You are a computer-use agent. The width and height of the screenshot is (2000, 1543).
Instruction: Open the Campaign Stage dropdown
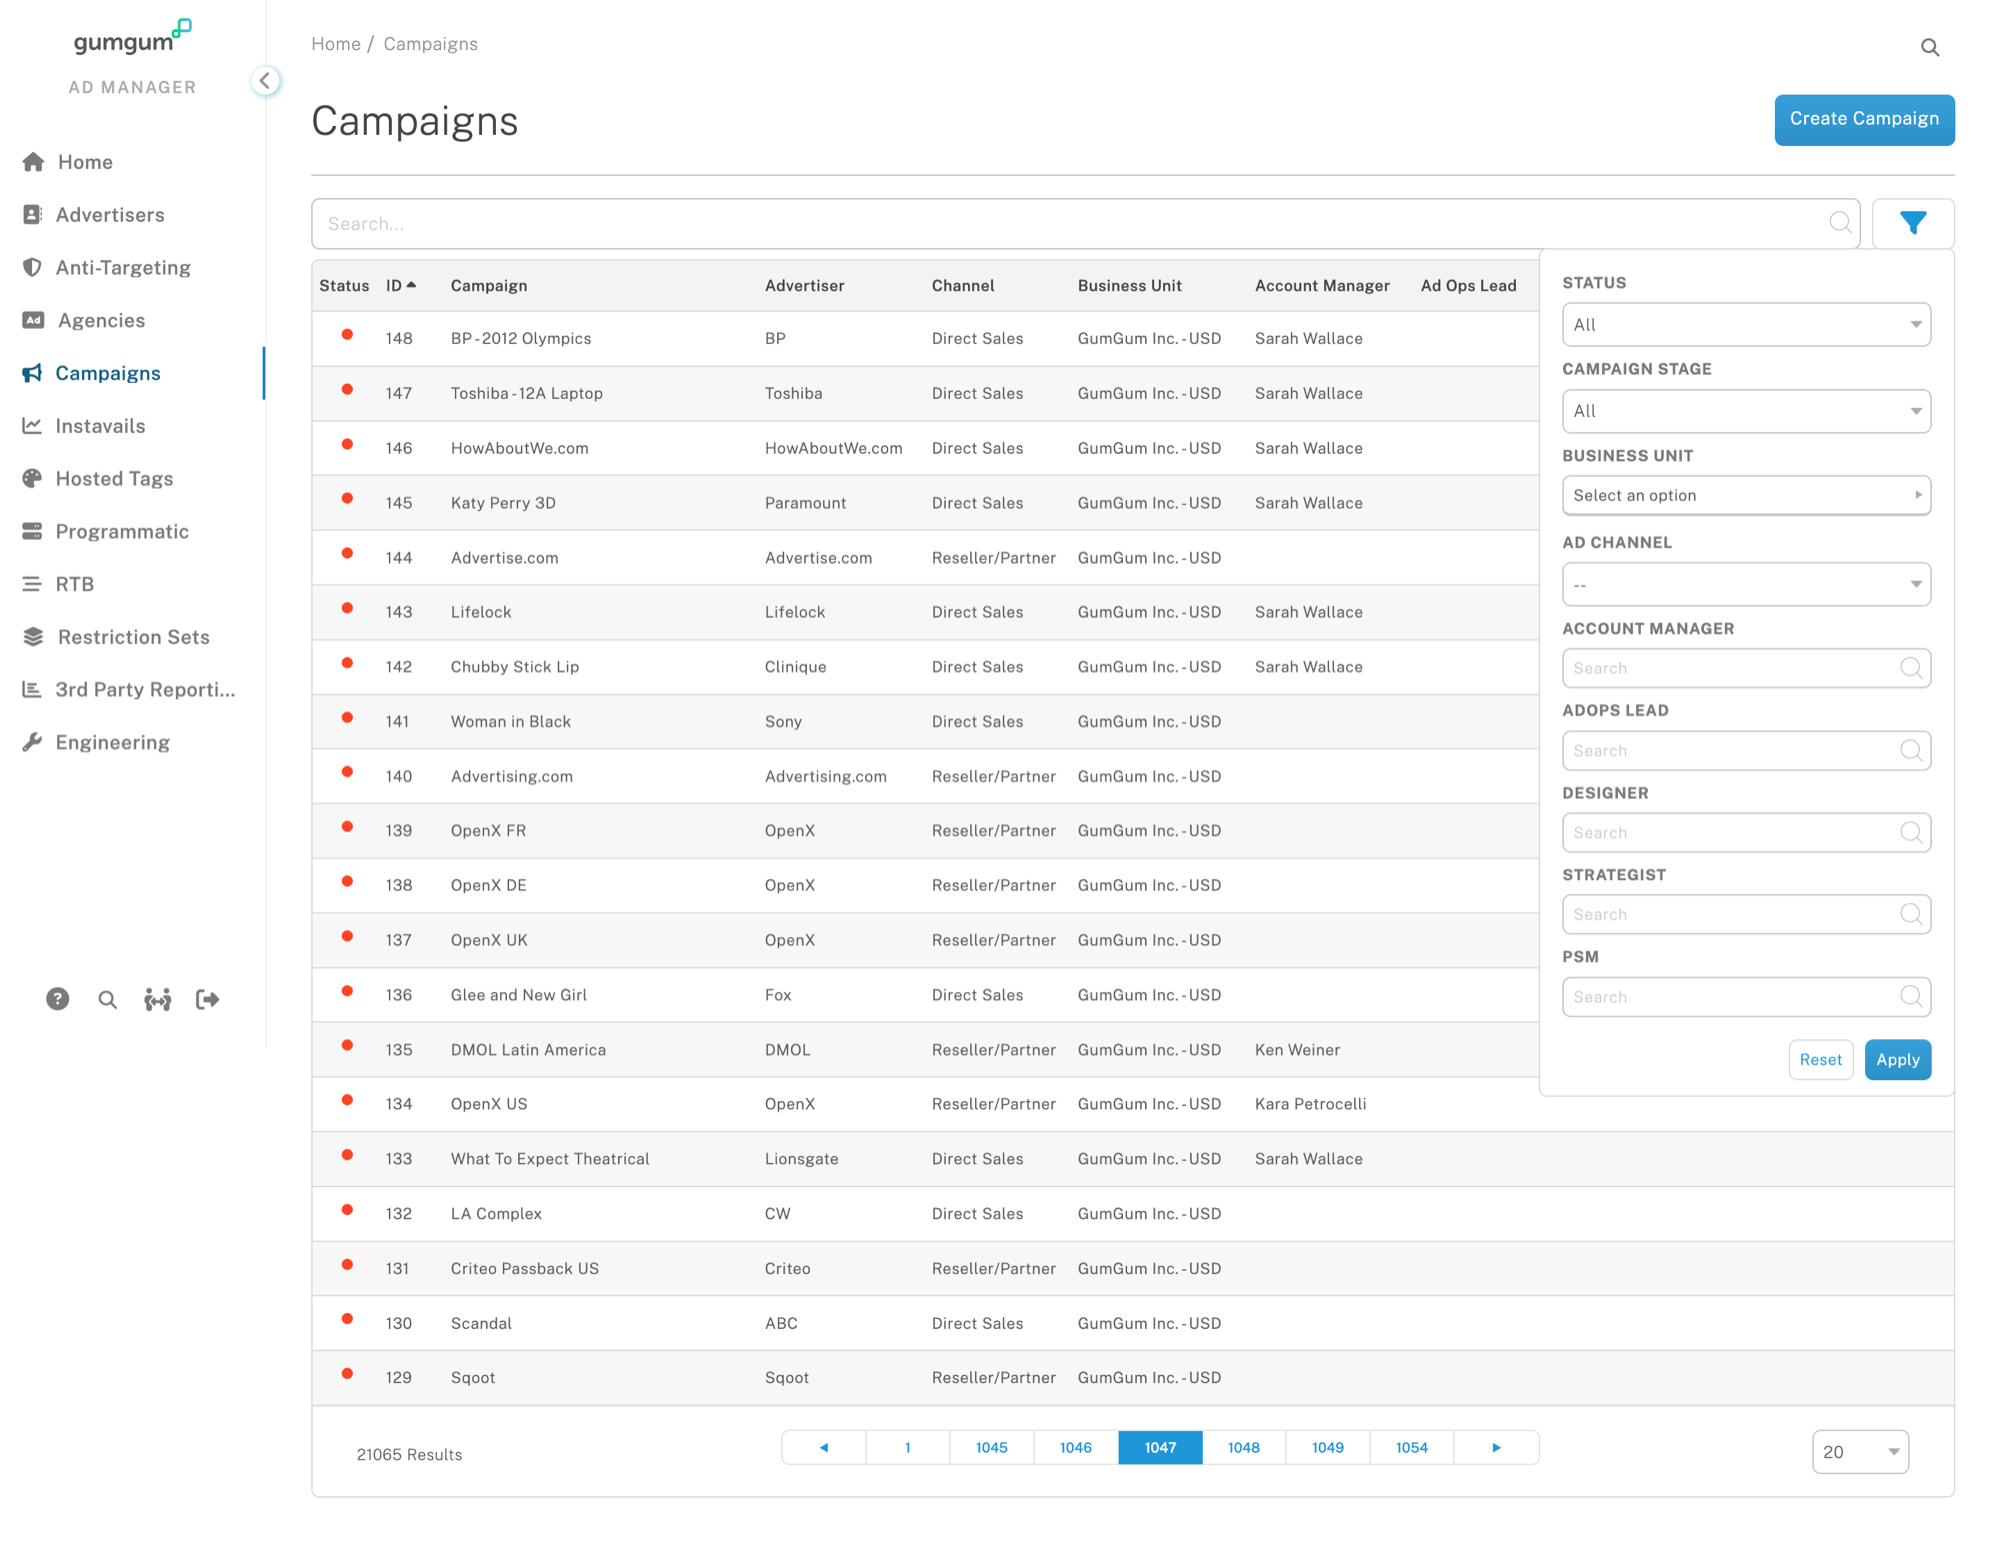tap(1746, 411)
